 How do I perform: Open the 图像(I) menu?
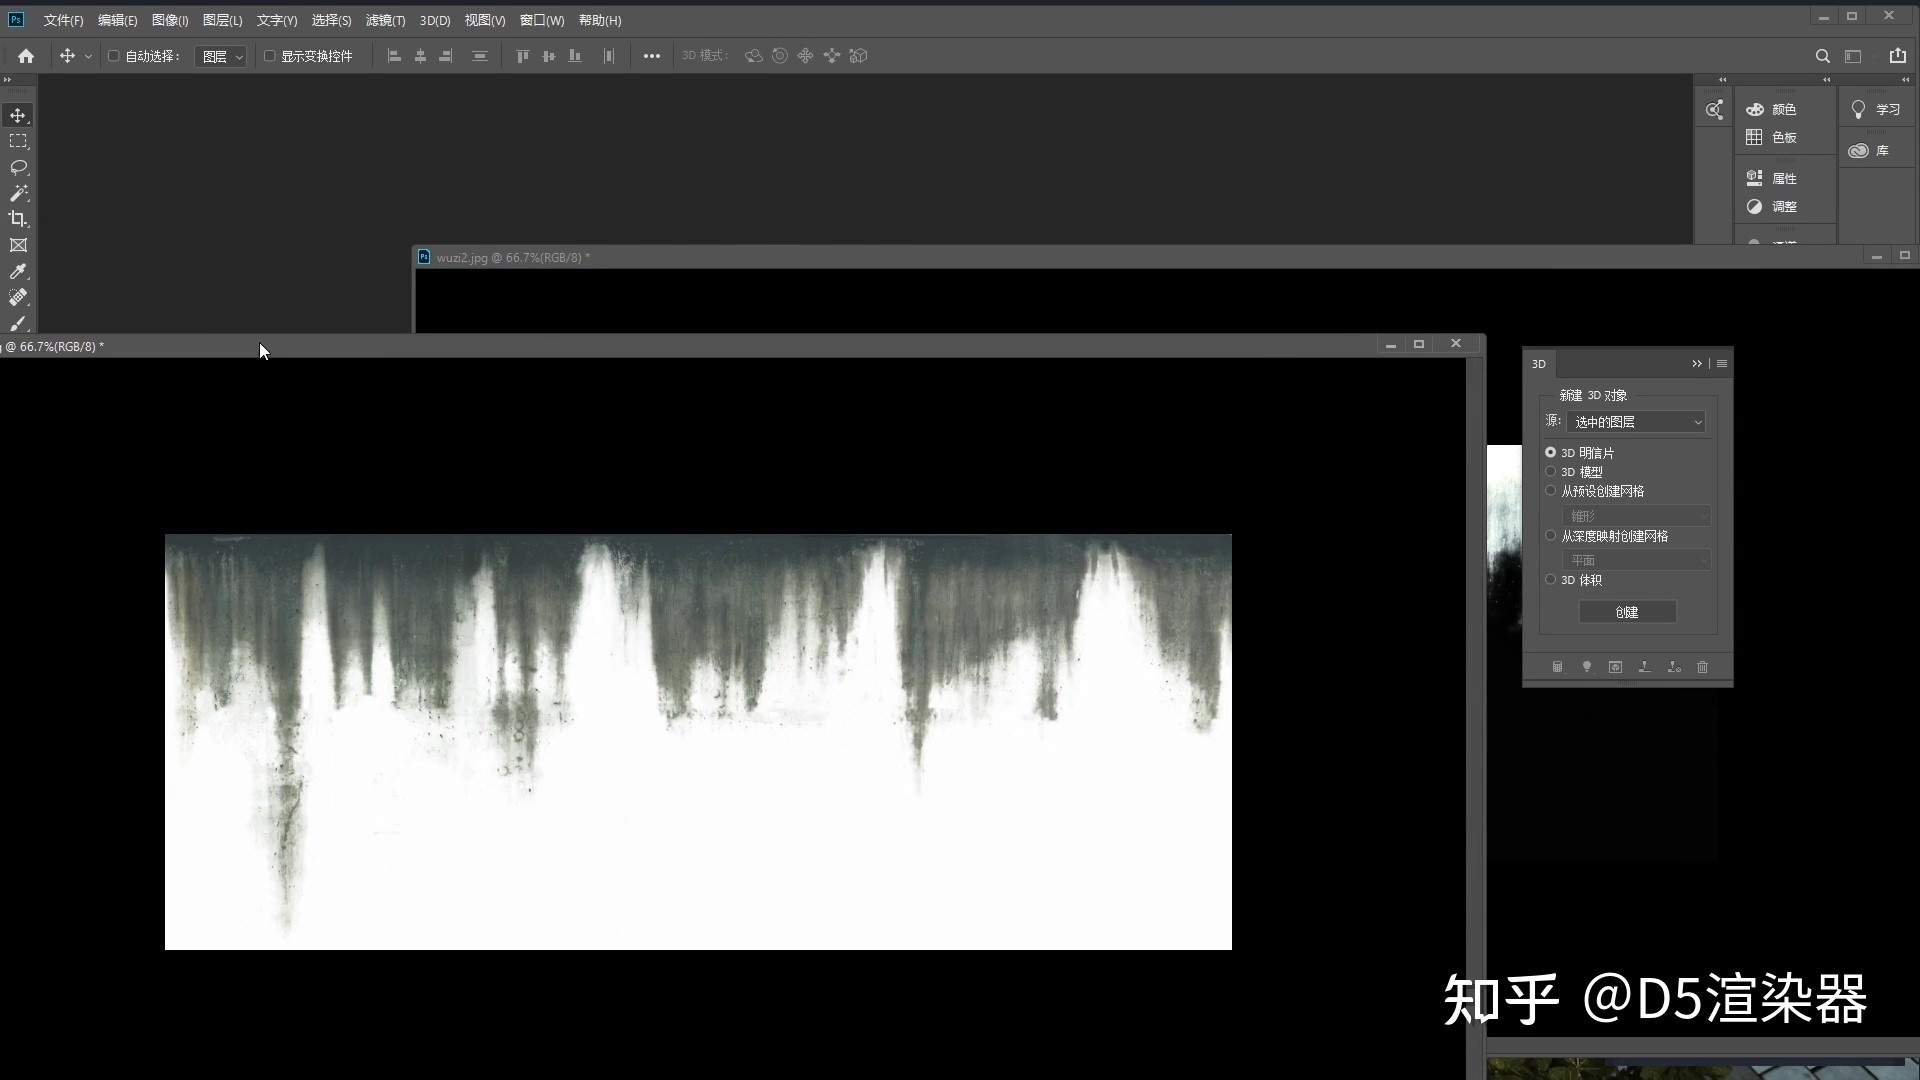[170, 20]
